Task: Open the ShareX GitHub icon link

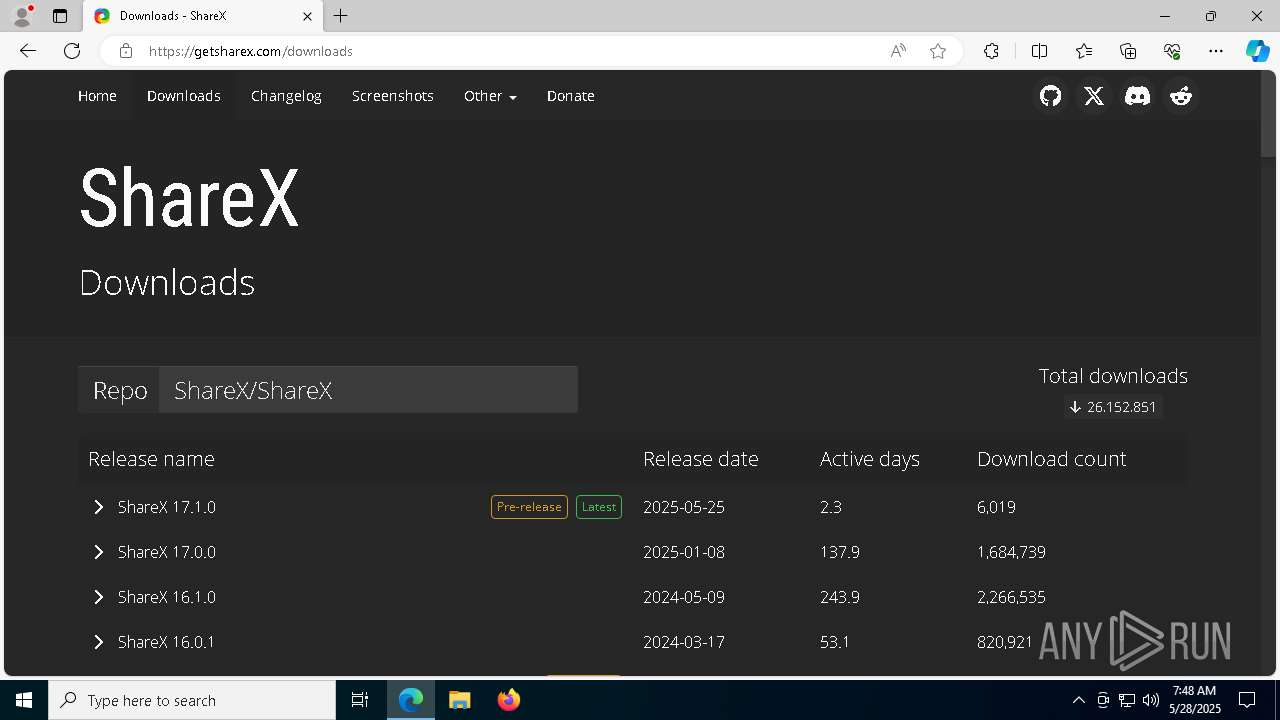Action: [1050, 96]
